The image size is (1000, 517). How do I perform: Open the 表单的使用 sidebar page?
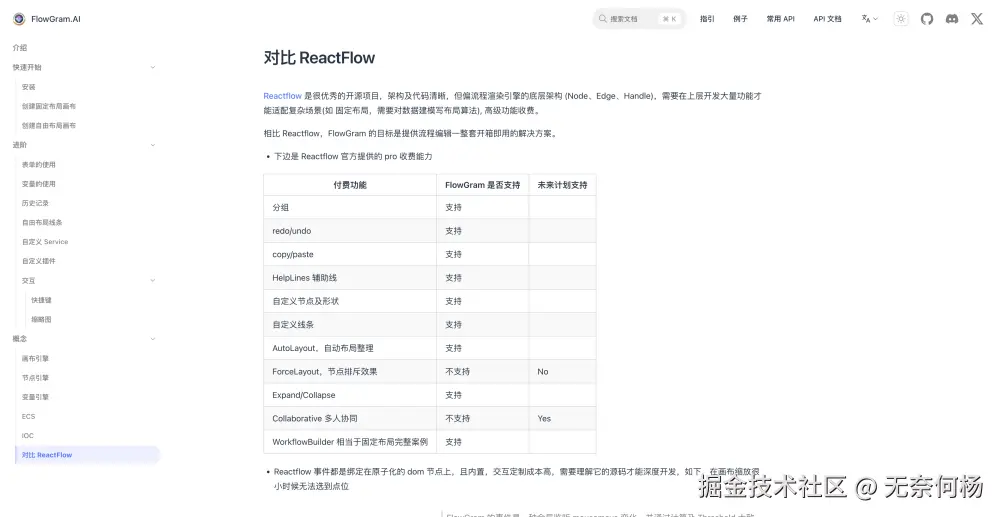pyautogui.click(x=39, y=164)
